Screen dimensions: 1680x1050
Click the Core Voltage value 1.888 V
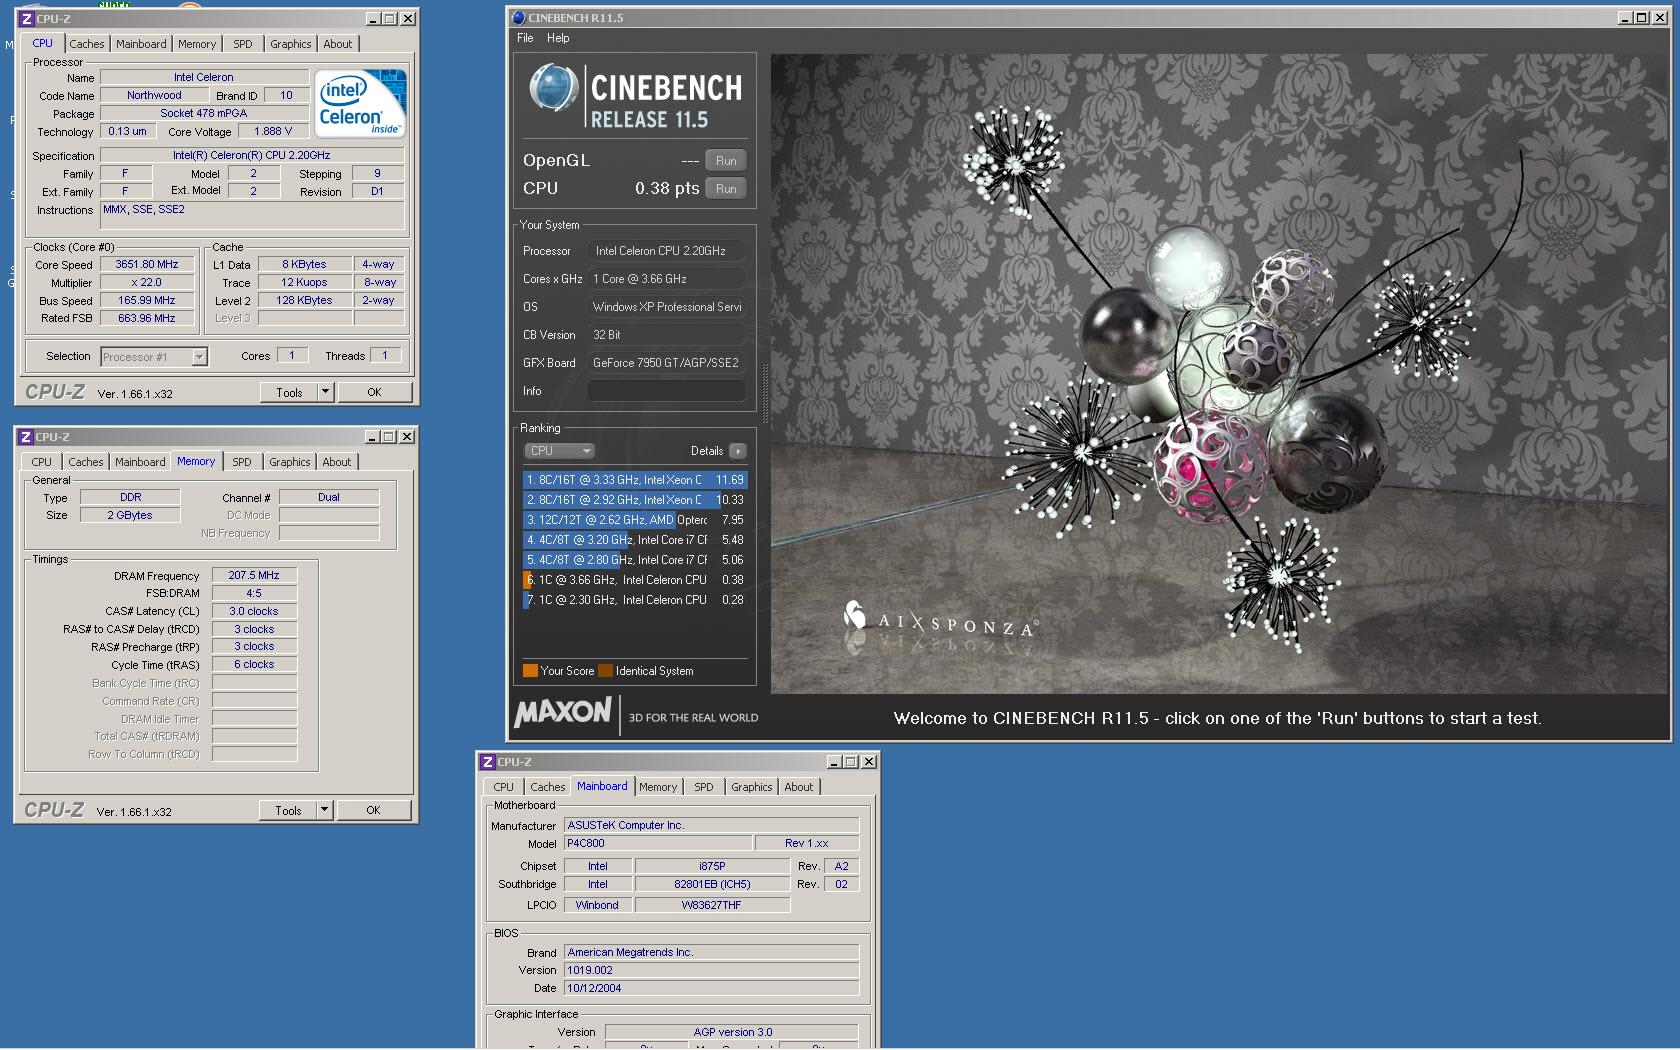(x=273, y=132)
